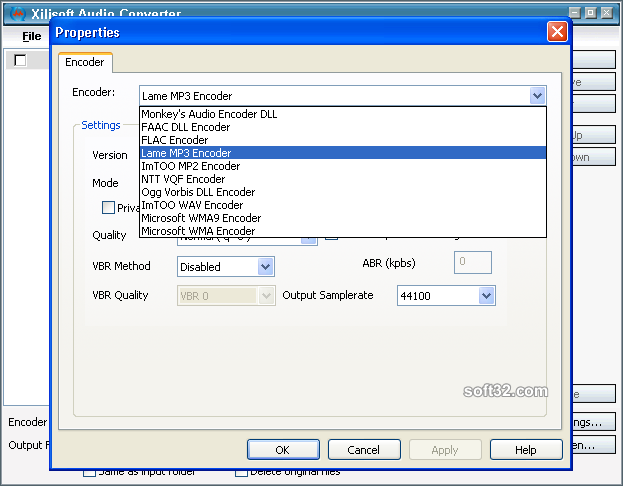Select highlighted Lame MP3 Encoder entry
623x486 pixels.
343,153
